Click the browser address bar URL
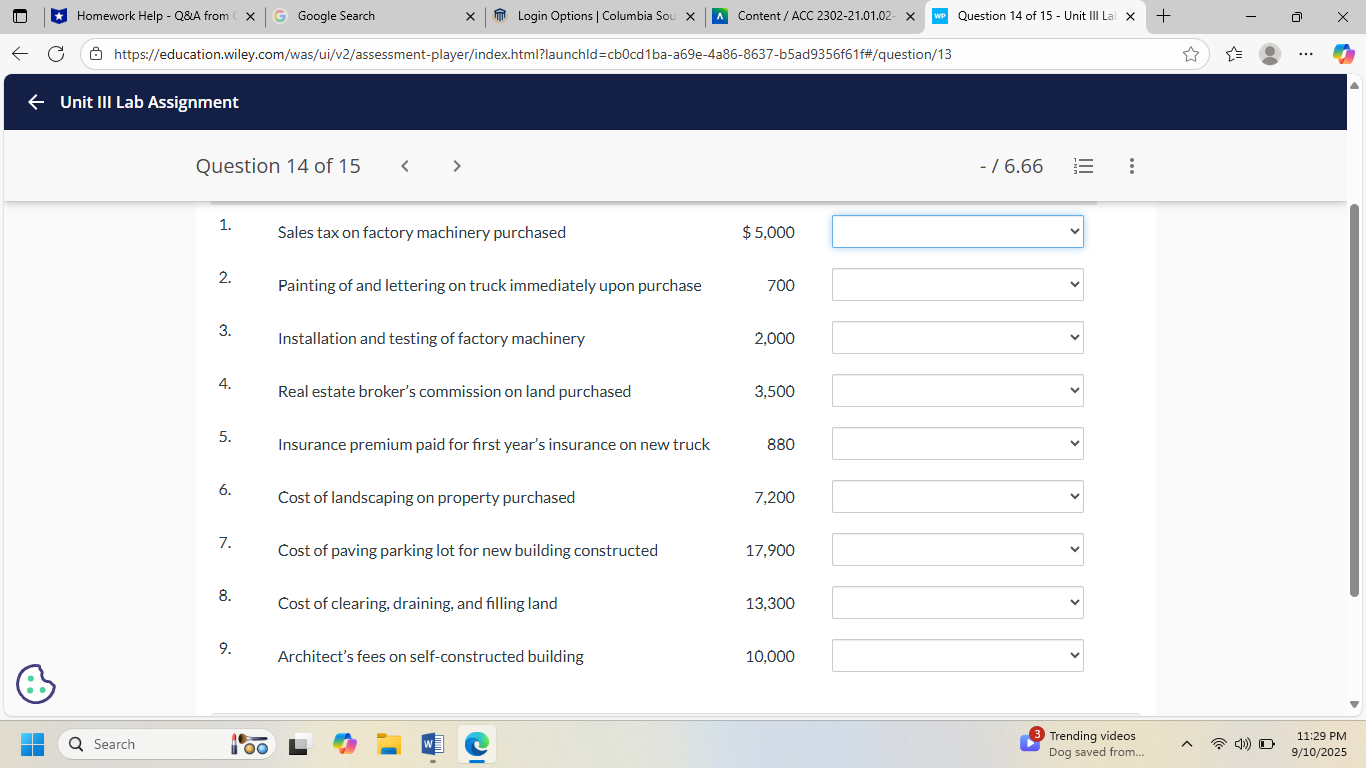Viewport: 1366px width, 768px height. 533,54
